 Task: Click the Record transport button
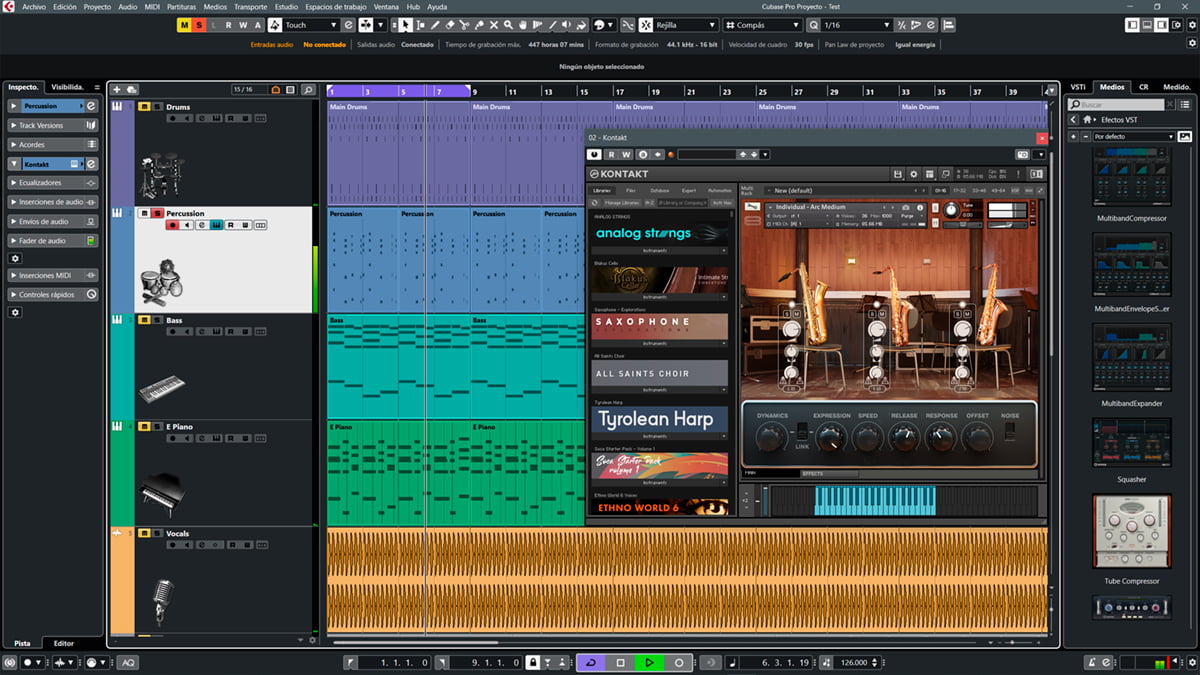(678, 662)
